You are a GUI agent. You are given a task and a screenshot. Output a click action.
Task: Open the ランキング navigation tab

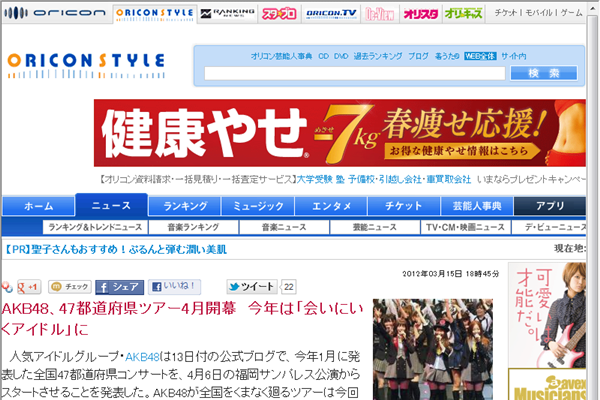(185, 206)
